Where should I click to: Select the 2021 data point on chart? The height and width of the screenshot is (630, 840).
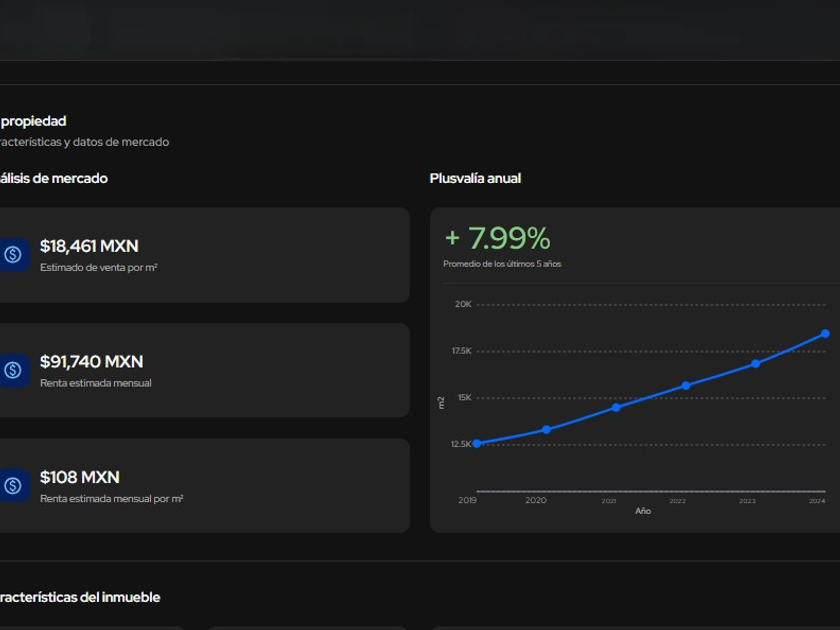[616, 408]
